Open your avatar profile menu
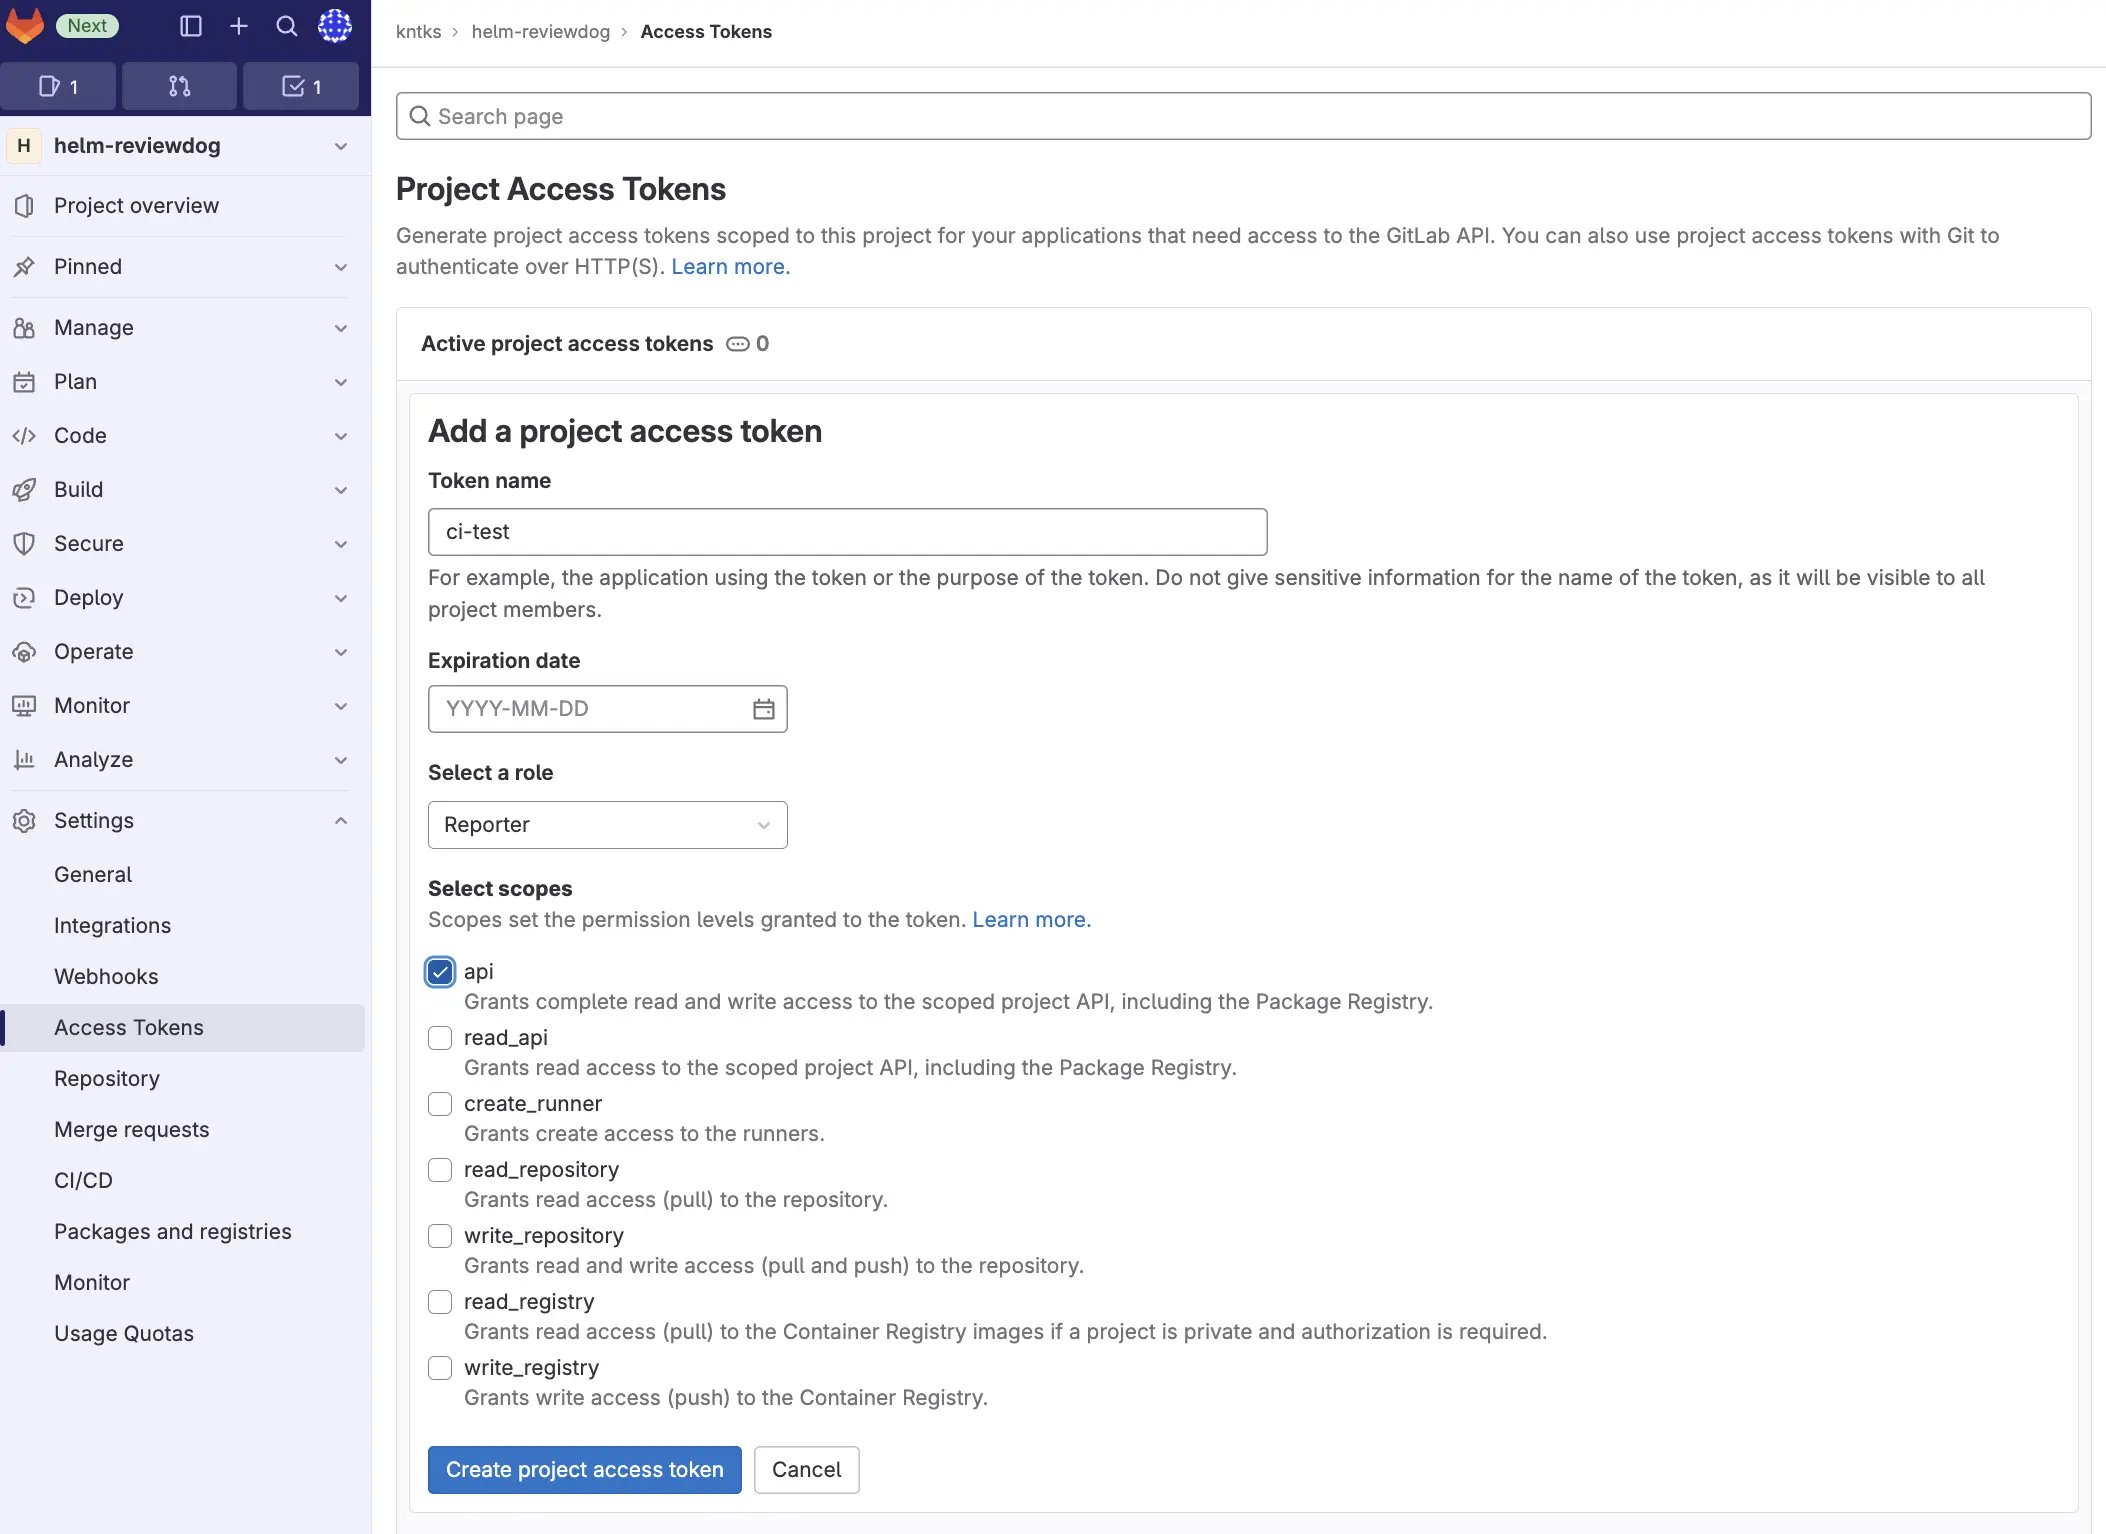This screenshot has width=2106, height=1534. 335,26
